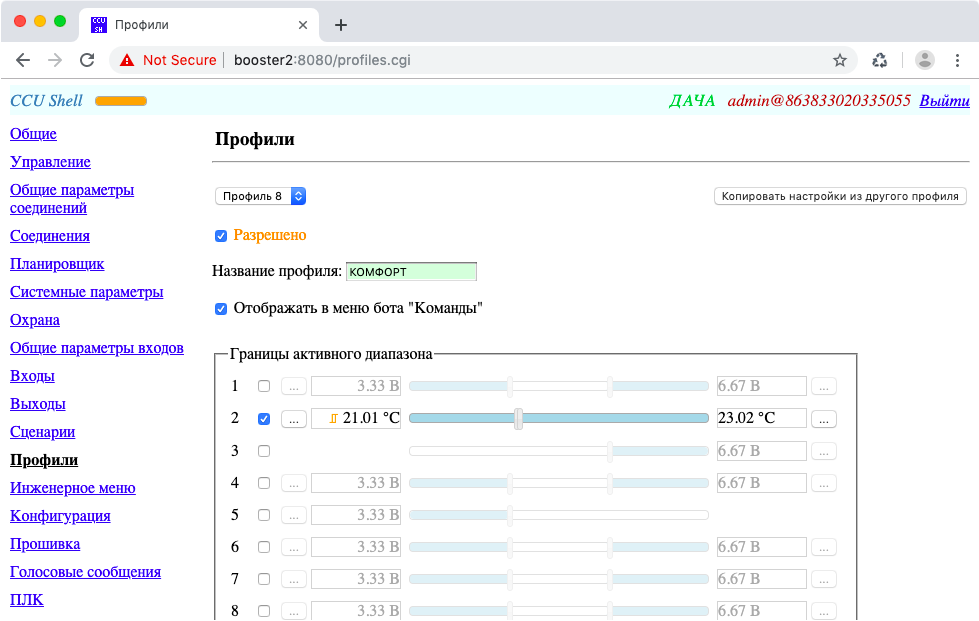Click row 1 left ellipsis button

(293, 386)
